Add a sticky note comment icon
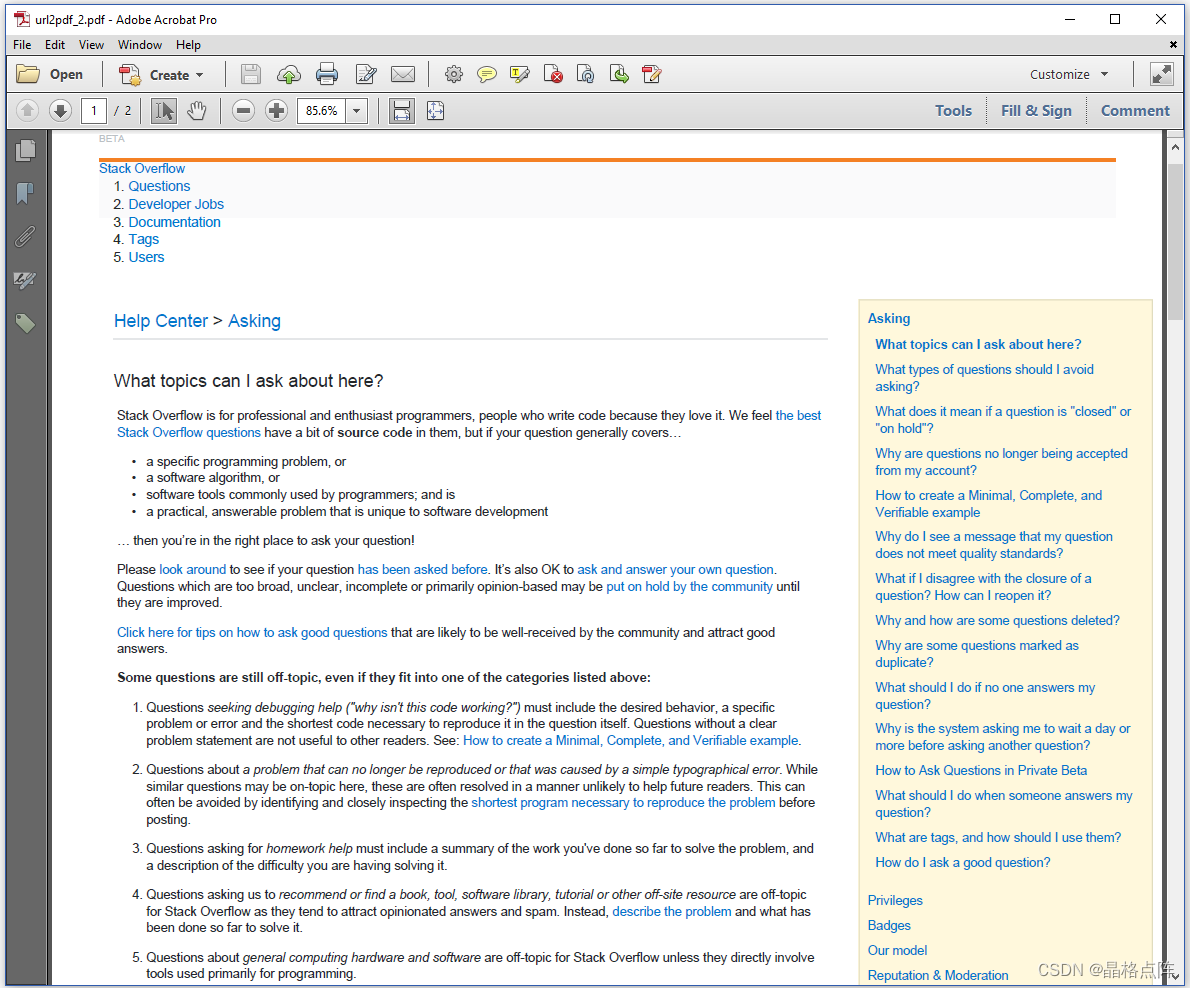The width and height of the screenshot is (1190, 988). [486, 74]
